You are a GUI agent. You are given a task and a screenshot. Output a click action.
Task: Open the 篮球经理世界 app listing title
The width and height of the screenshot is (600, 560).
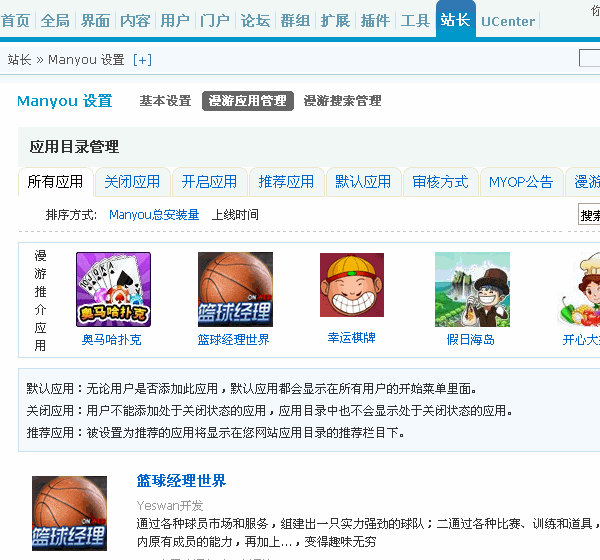[x=181, y=481]
